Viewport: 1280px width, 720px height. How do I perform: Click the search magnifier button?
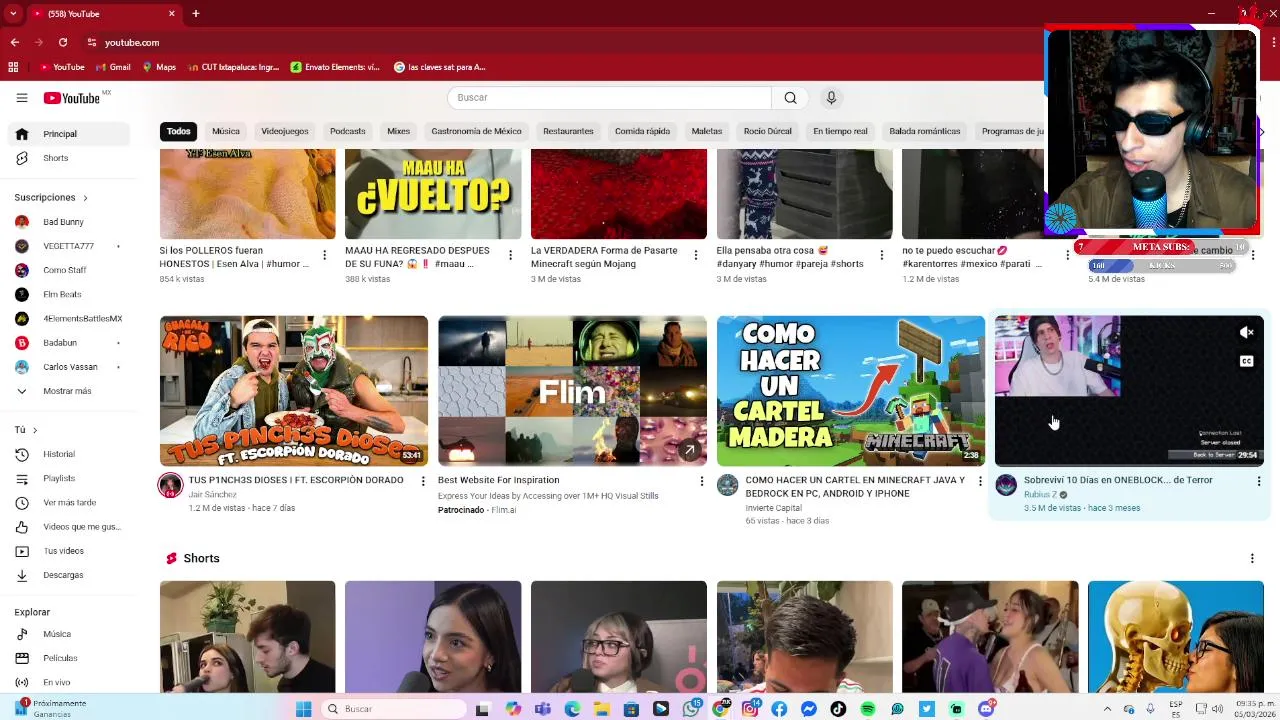pyautogui.click(x=790, y=98)
